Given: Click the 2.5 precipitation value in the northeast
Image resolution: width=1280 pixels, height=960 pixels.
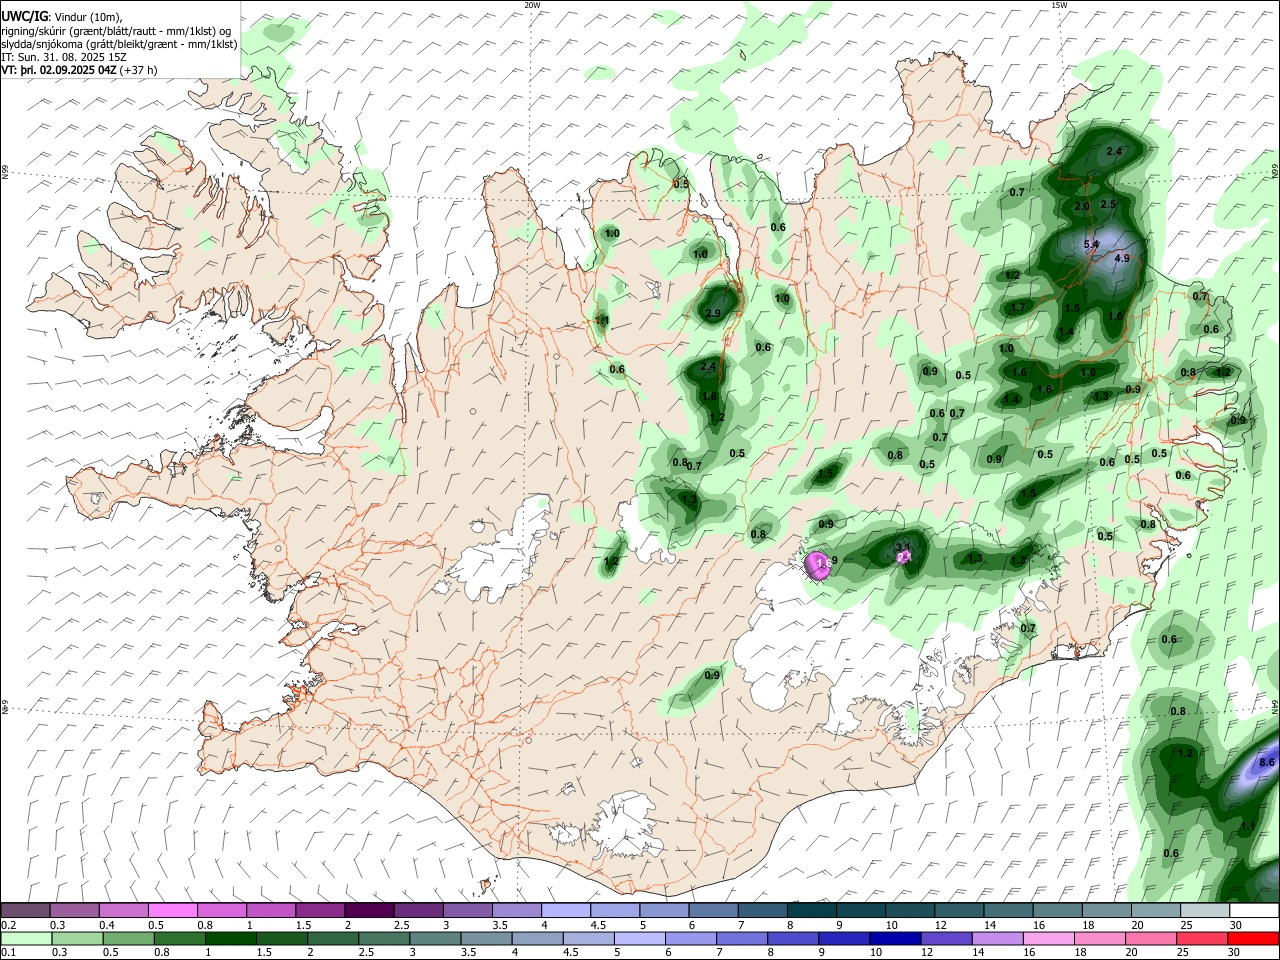Looking at the screenshot, I should pyautogui.click(x=1107, y=204).
